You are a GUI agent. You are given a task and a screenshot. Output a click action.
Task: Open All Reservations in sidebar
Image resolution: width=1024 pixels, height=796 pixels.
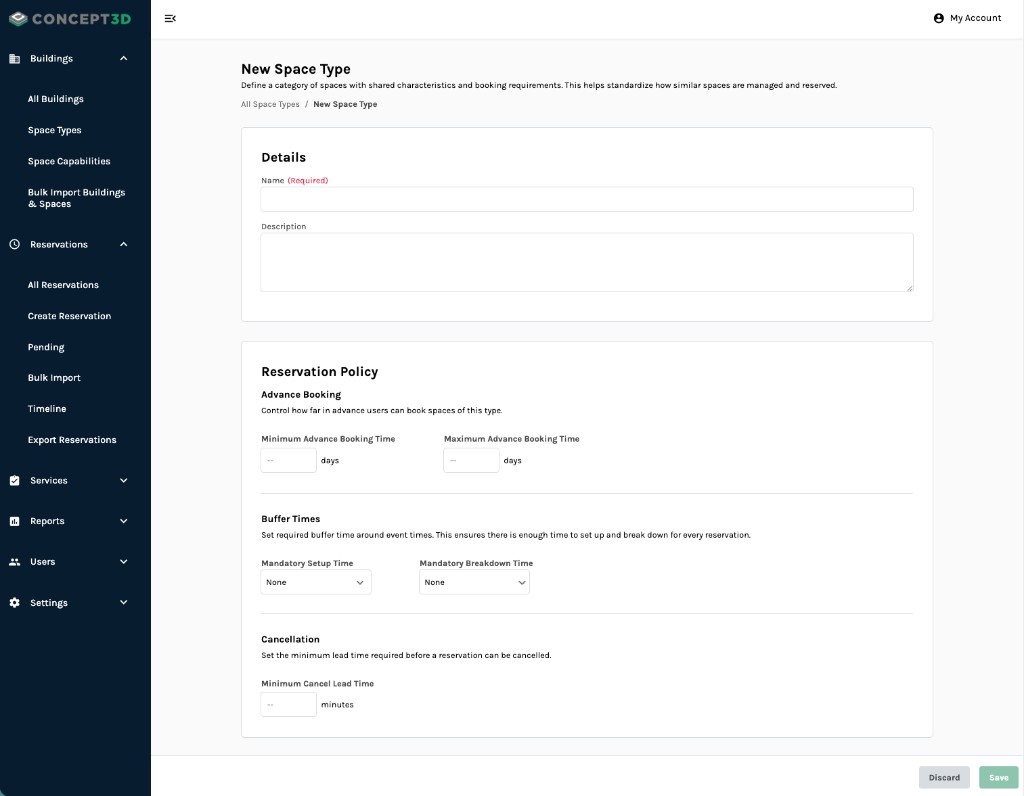point(63,285)
